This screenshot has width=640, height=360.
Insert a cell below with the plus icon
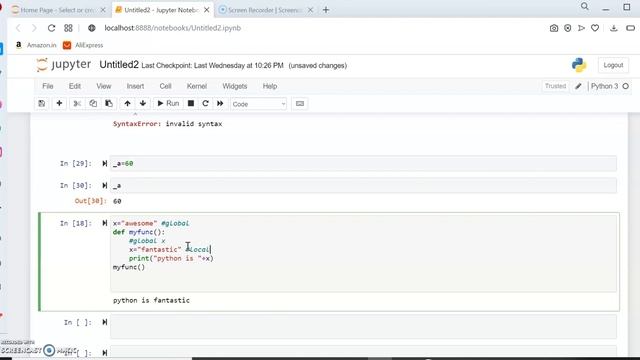click(x=59, y=104)
